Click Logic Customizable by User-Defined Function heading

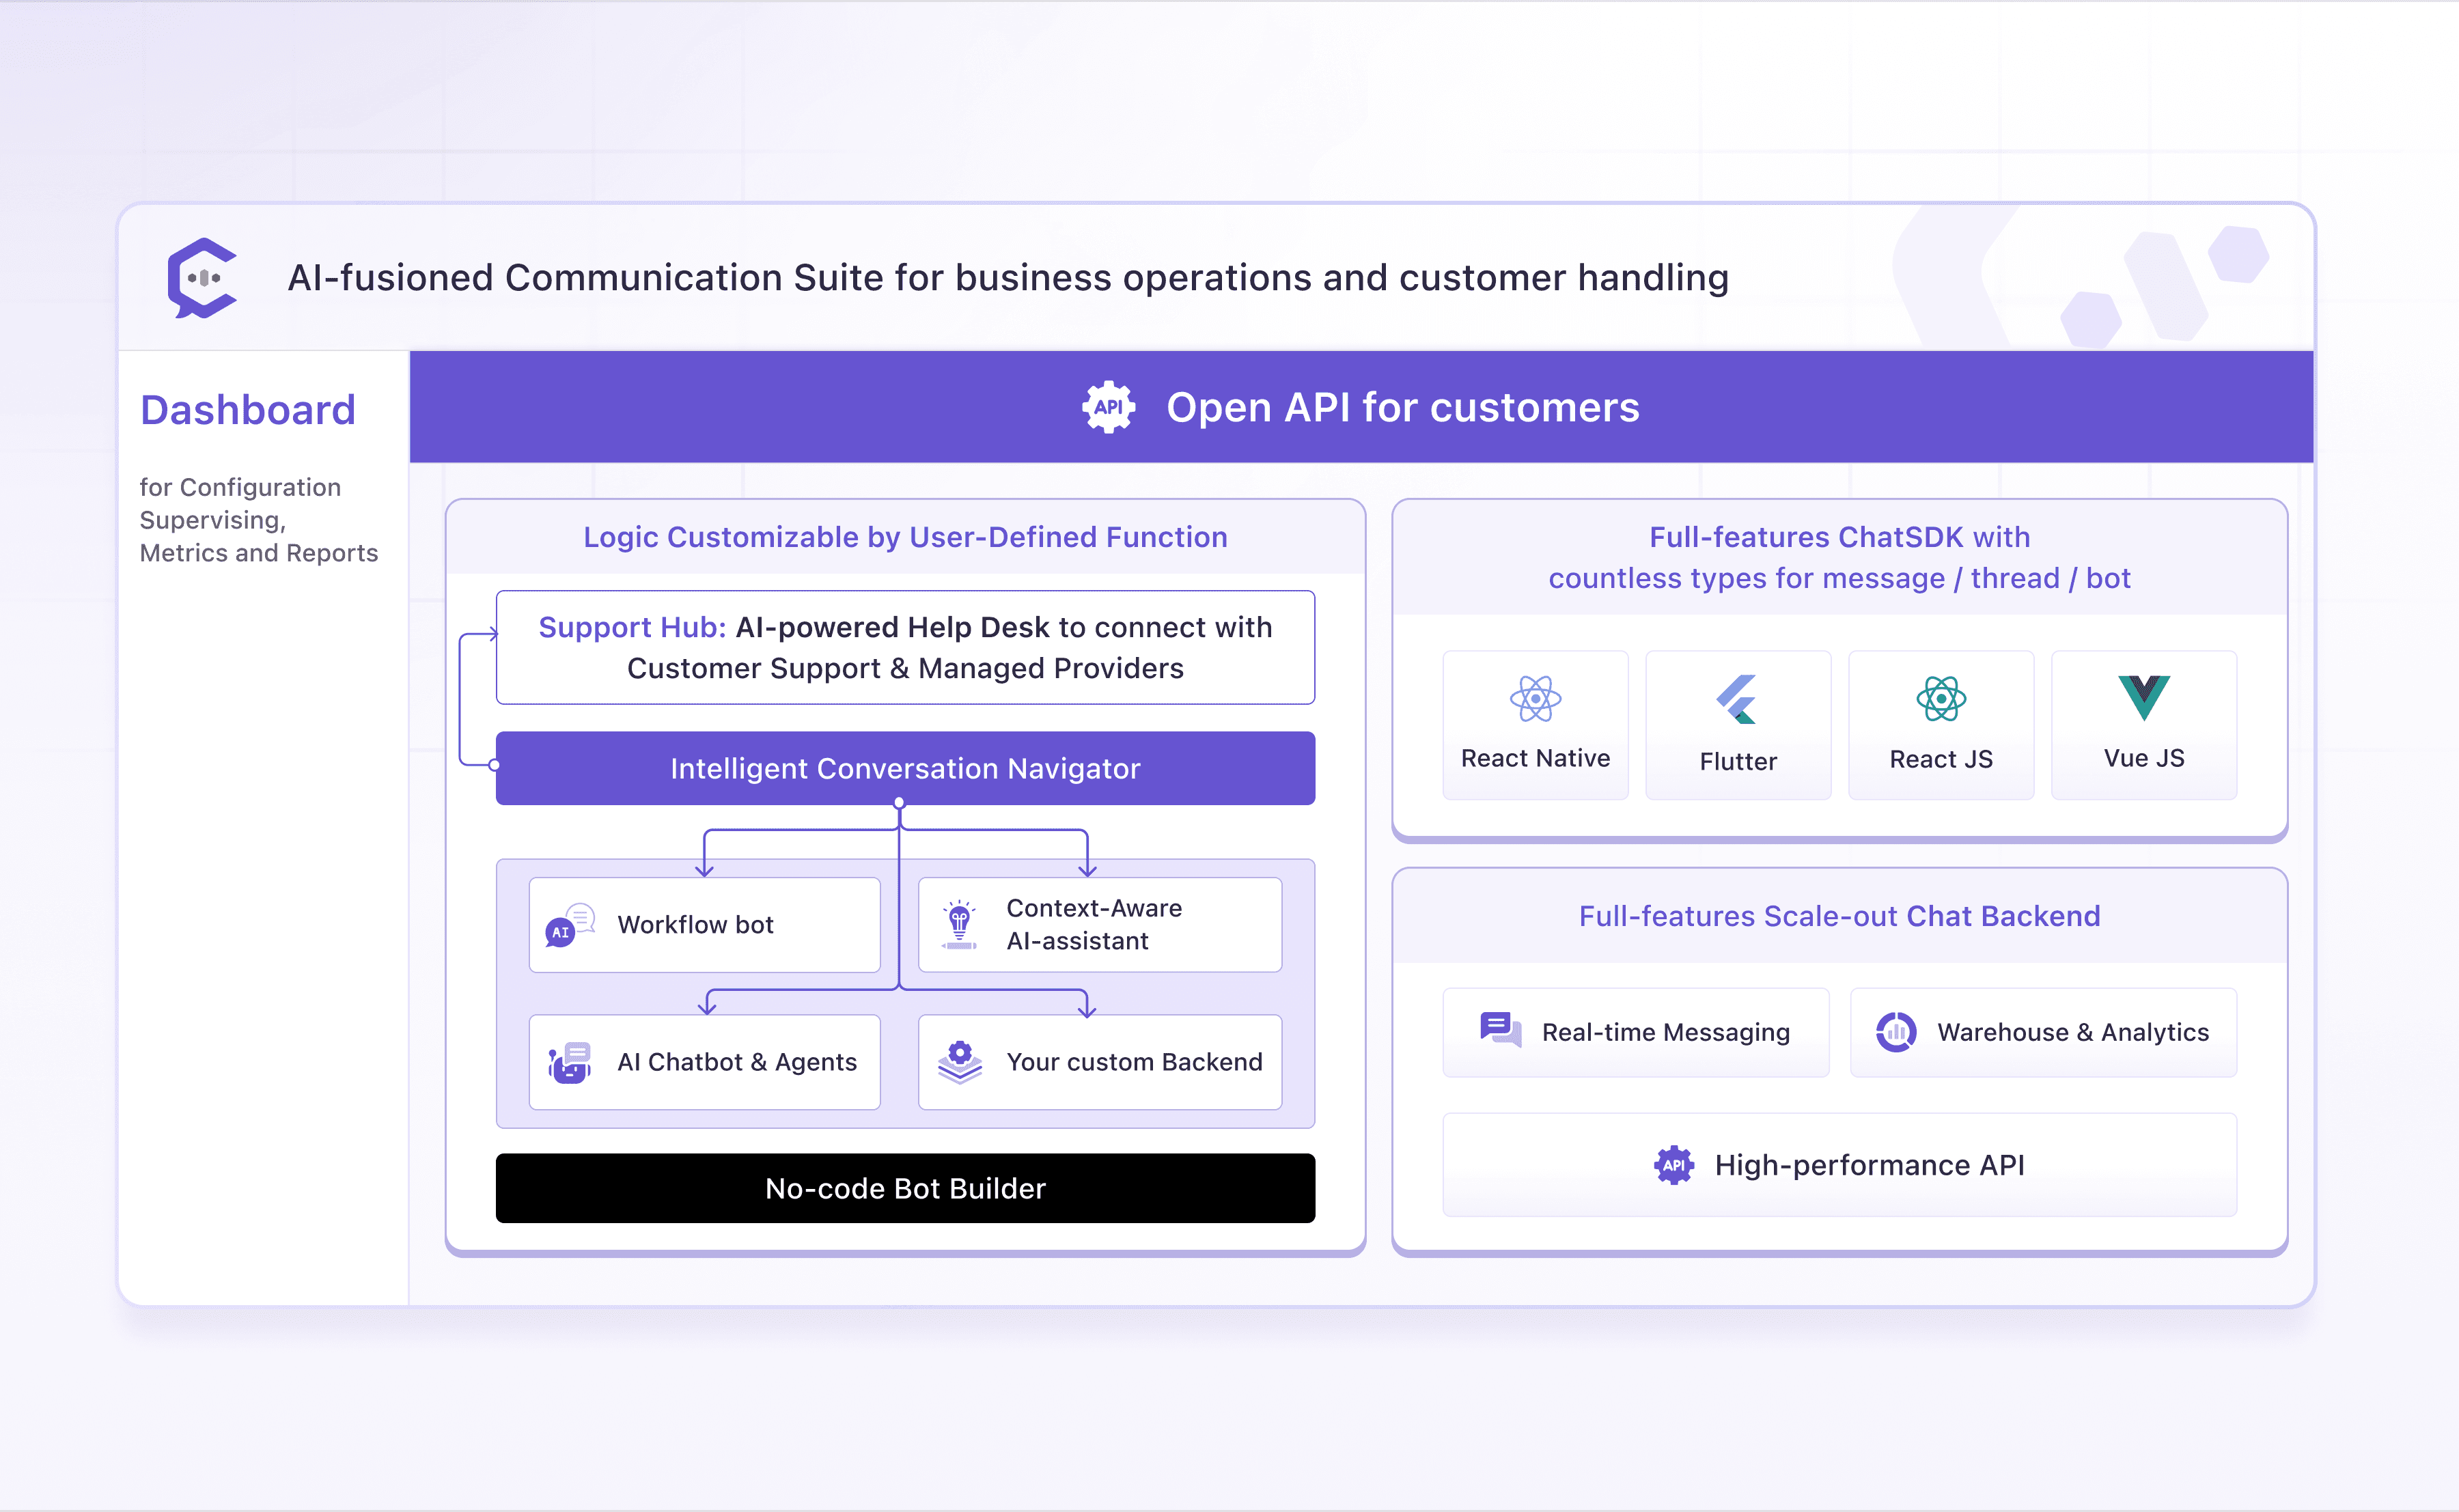point(905,537)
